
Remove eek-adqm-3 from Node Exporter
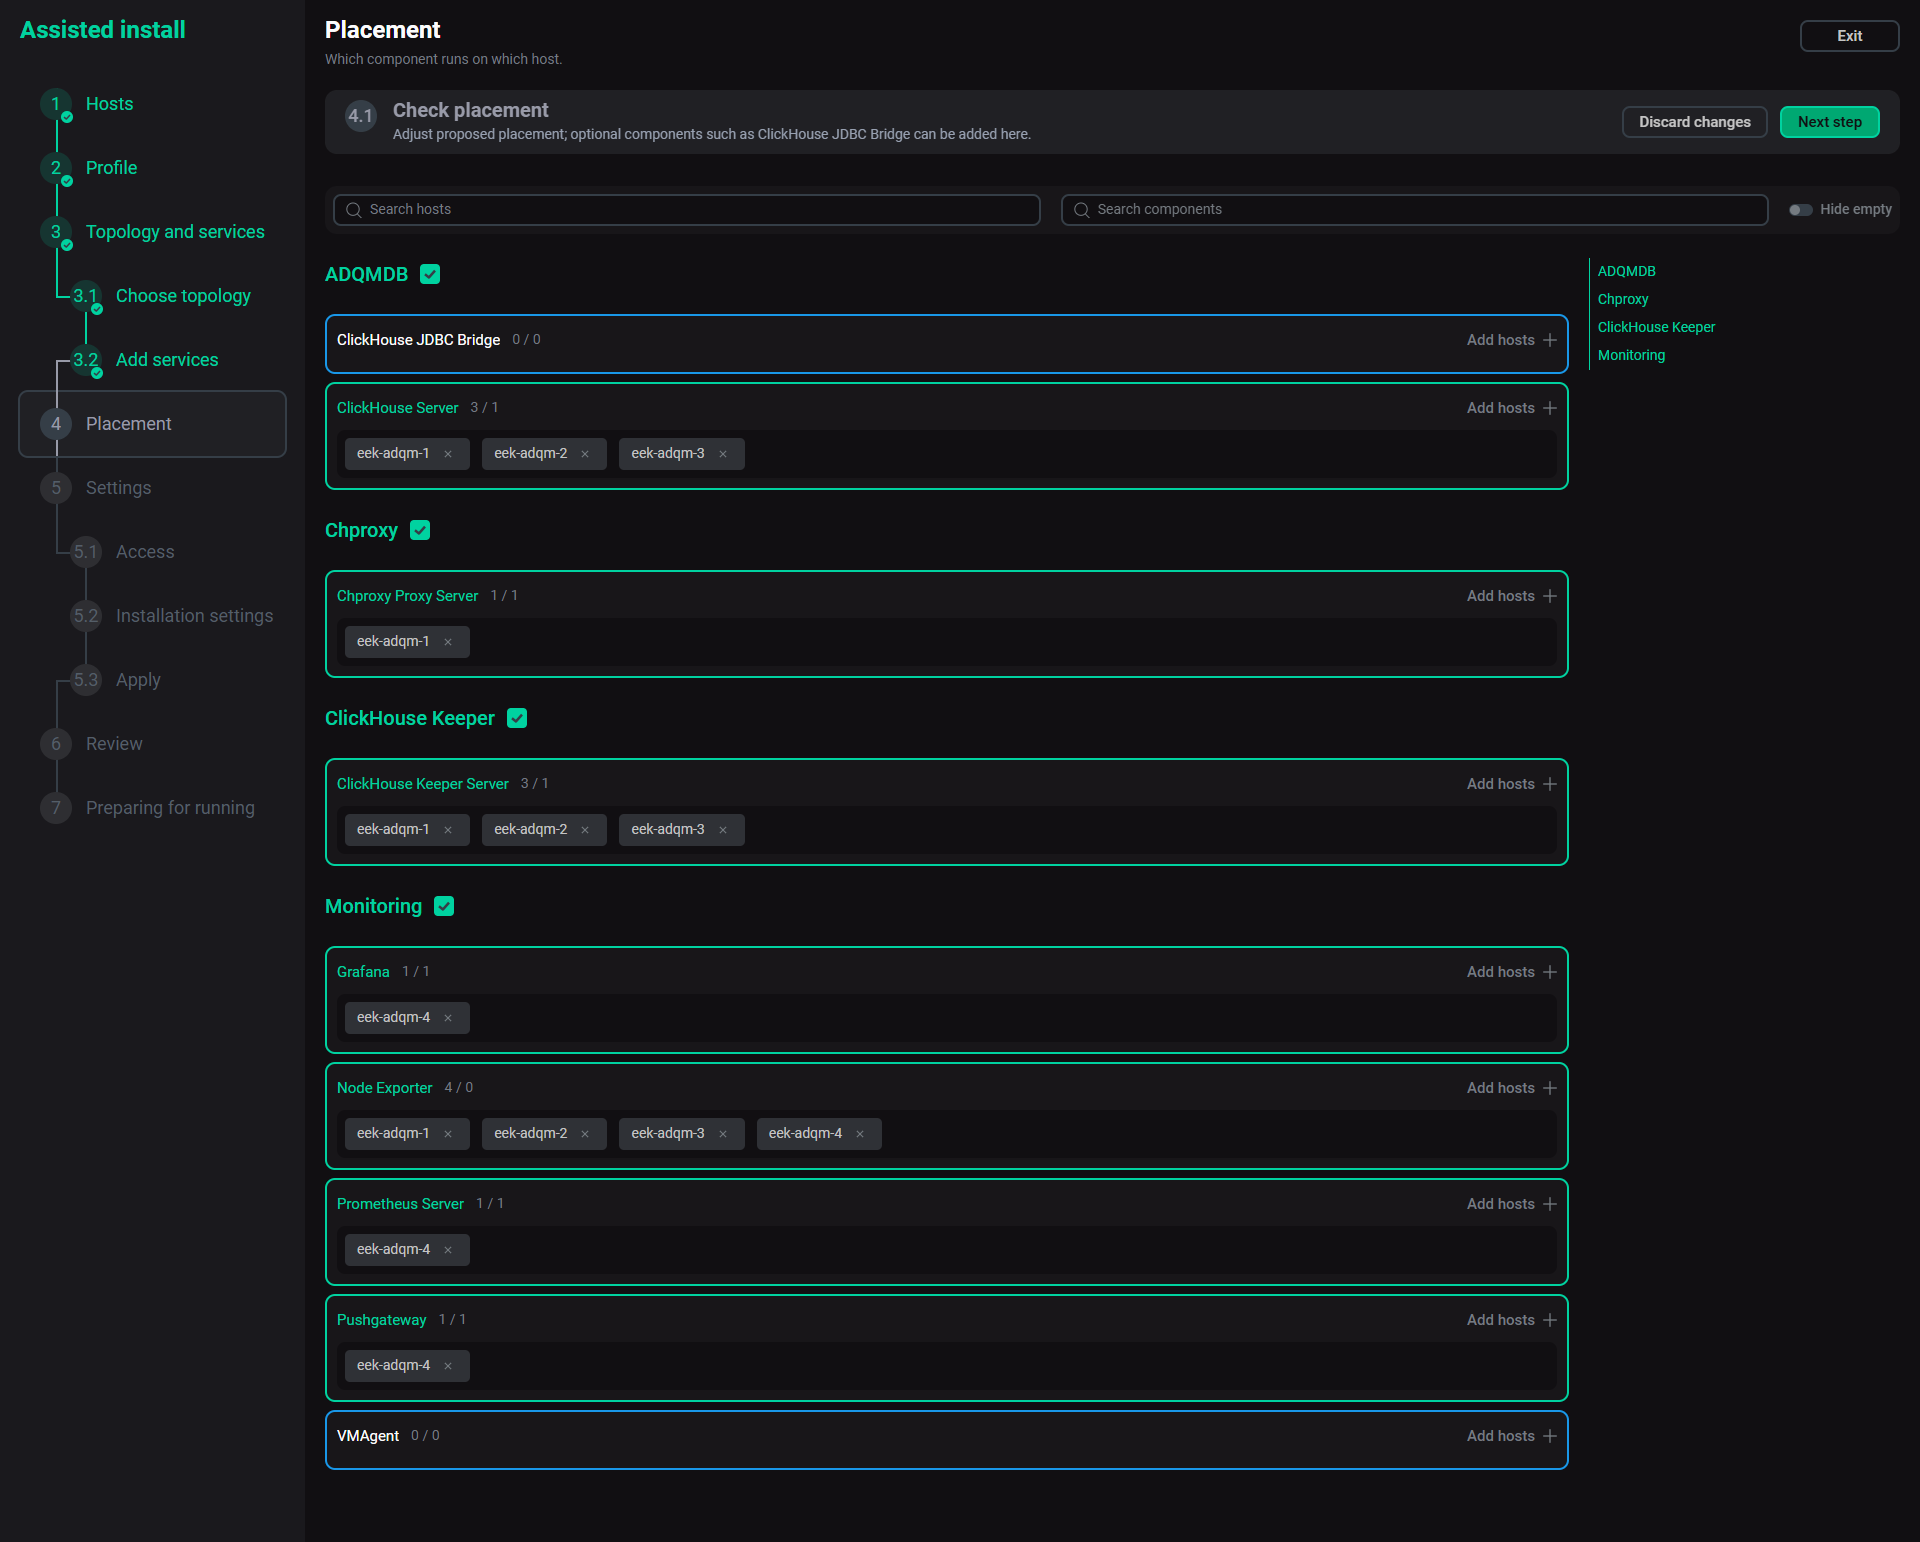click(x=723, y=1134)
